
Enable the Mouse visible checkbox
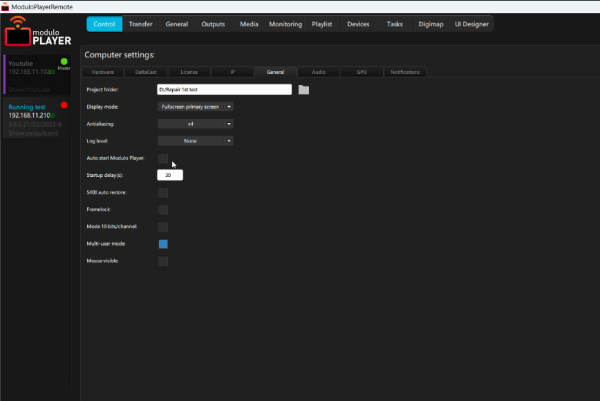pos(163,261)
